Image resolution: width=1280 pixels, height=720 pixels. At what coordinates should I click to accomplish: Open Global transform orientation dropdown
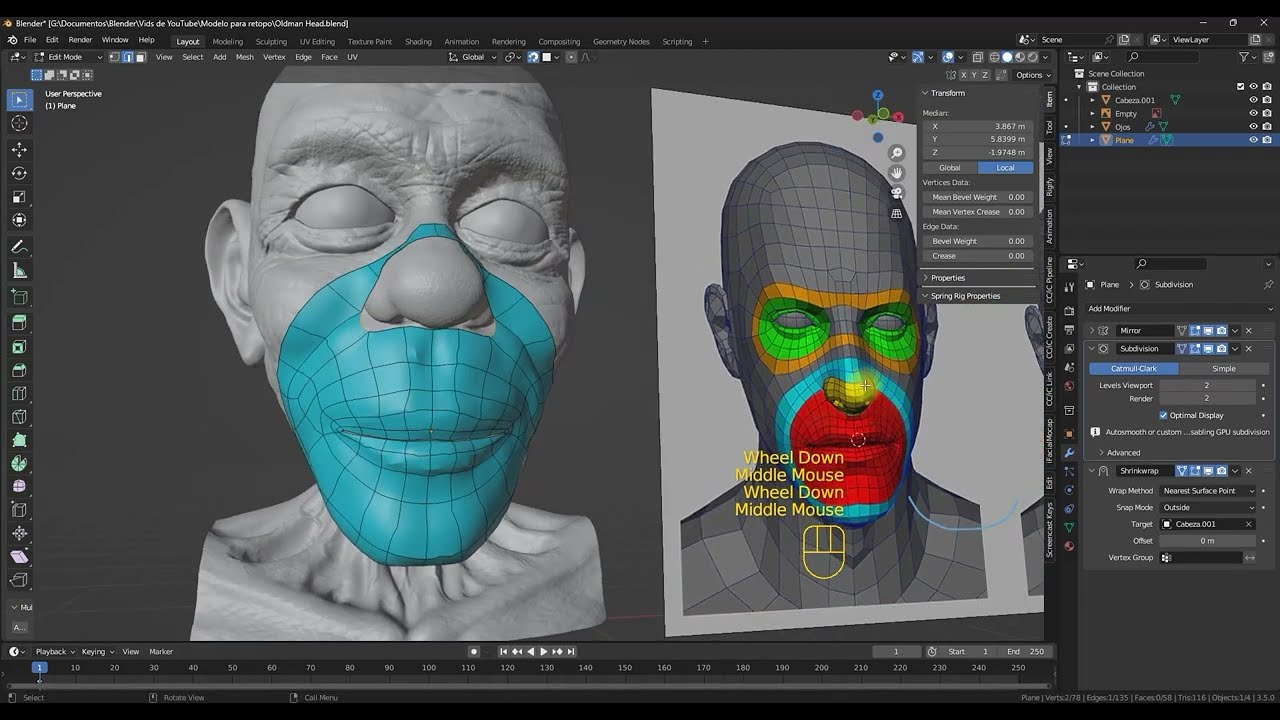click(473, 57)
